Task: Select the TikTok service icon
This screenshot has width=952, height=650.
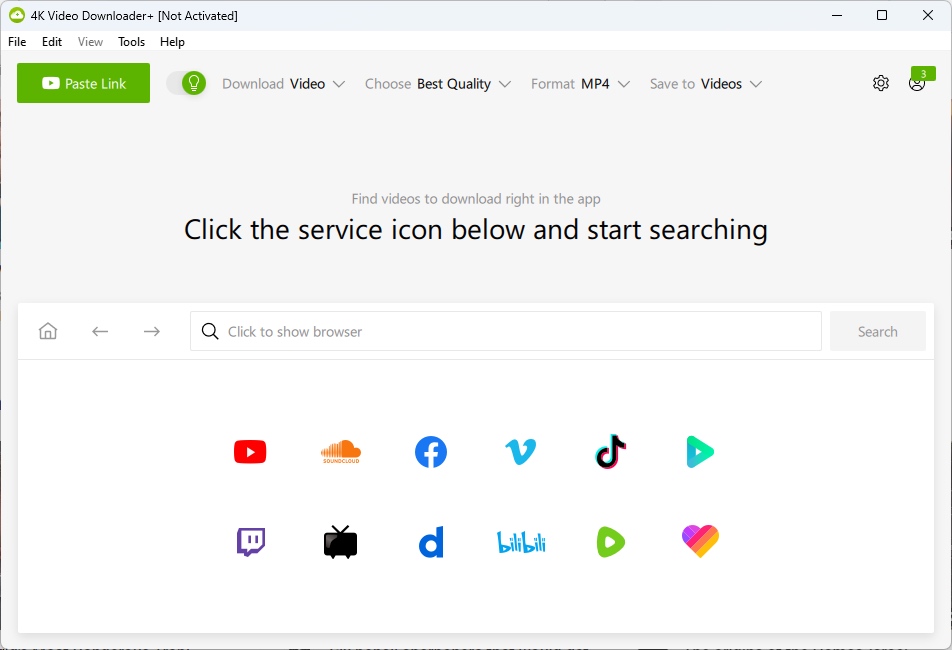Action: point(610,451)
